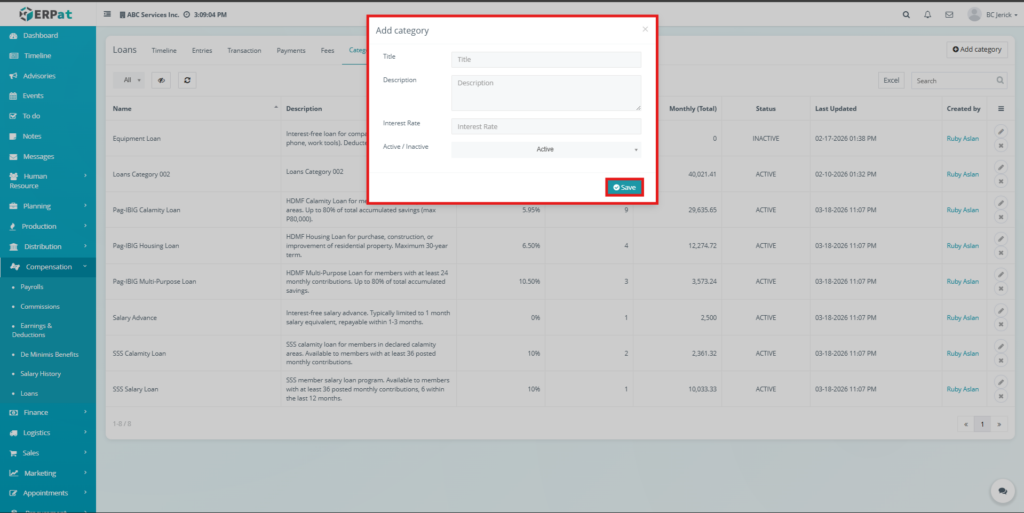Screen dimensions: 1024x513
Task: Click the refresh icon button
Action: [186, 80]
